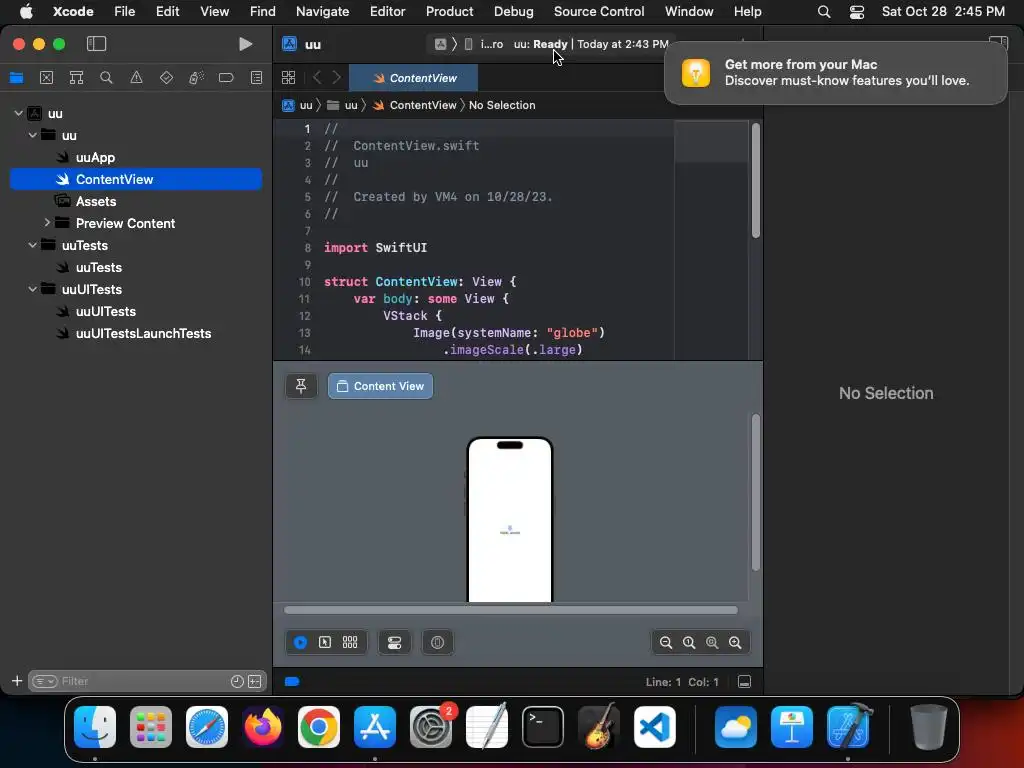
Task: Select the Assets catalog
Action: click(95, 201)
